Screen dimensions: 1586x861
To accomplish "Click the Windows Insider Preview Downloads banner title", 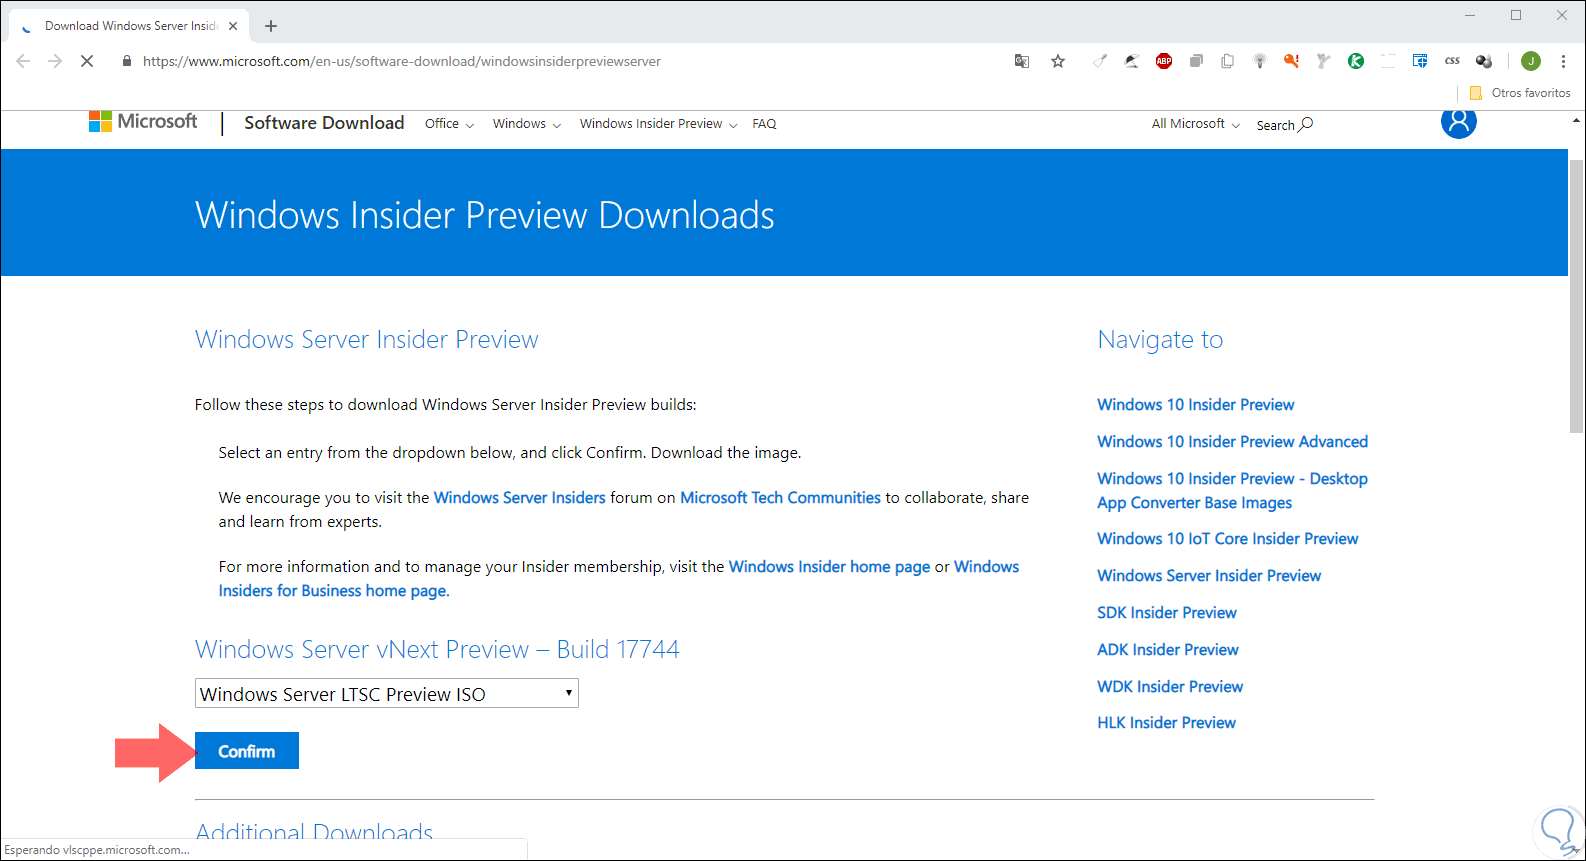I will (x=485, y=215).
